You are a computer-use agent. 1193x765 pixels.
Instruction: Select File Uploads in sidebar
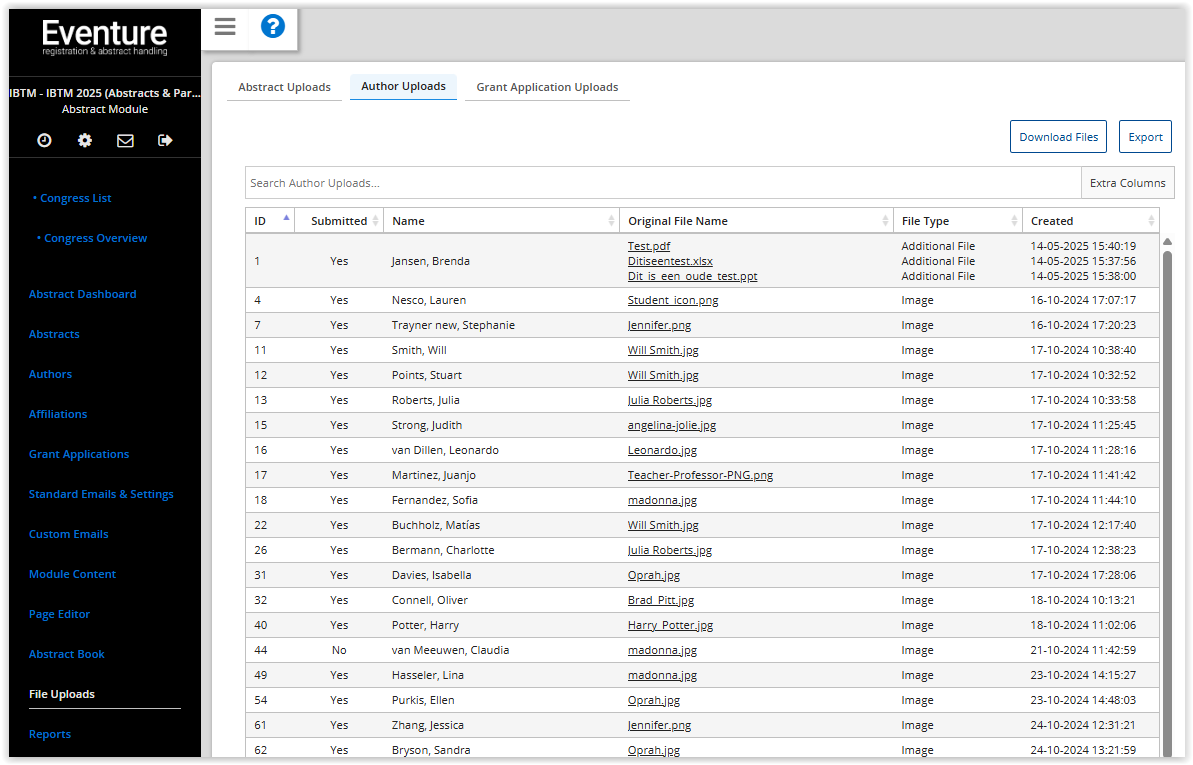(x=62, y=694)
